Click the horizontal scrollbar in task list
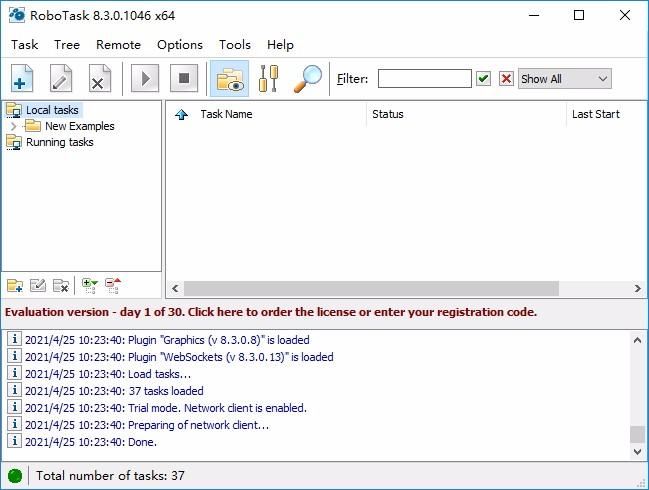This screenshot has height=490, width=649. point(371,288)
